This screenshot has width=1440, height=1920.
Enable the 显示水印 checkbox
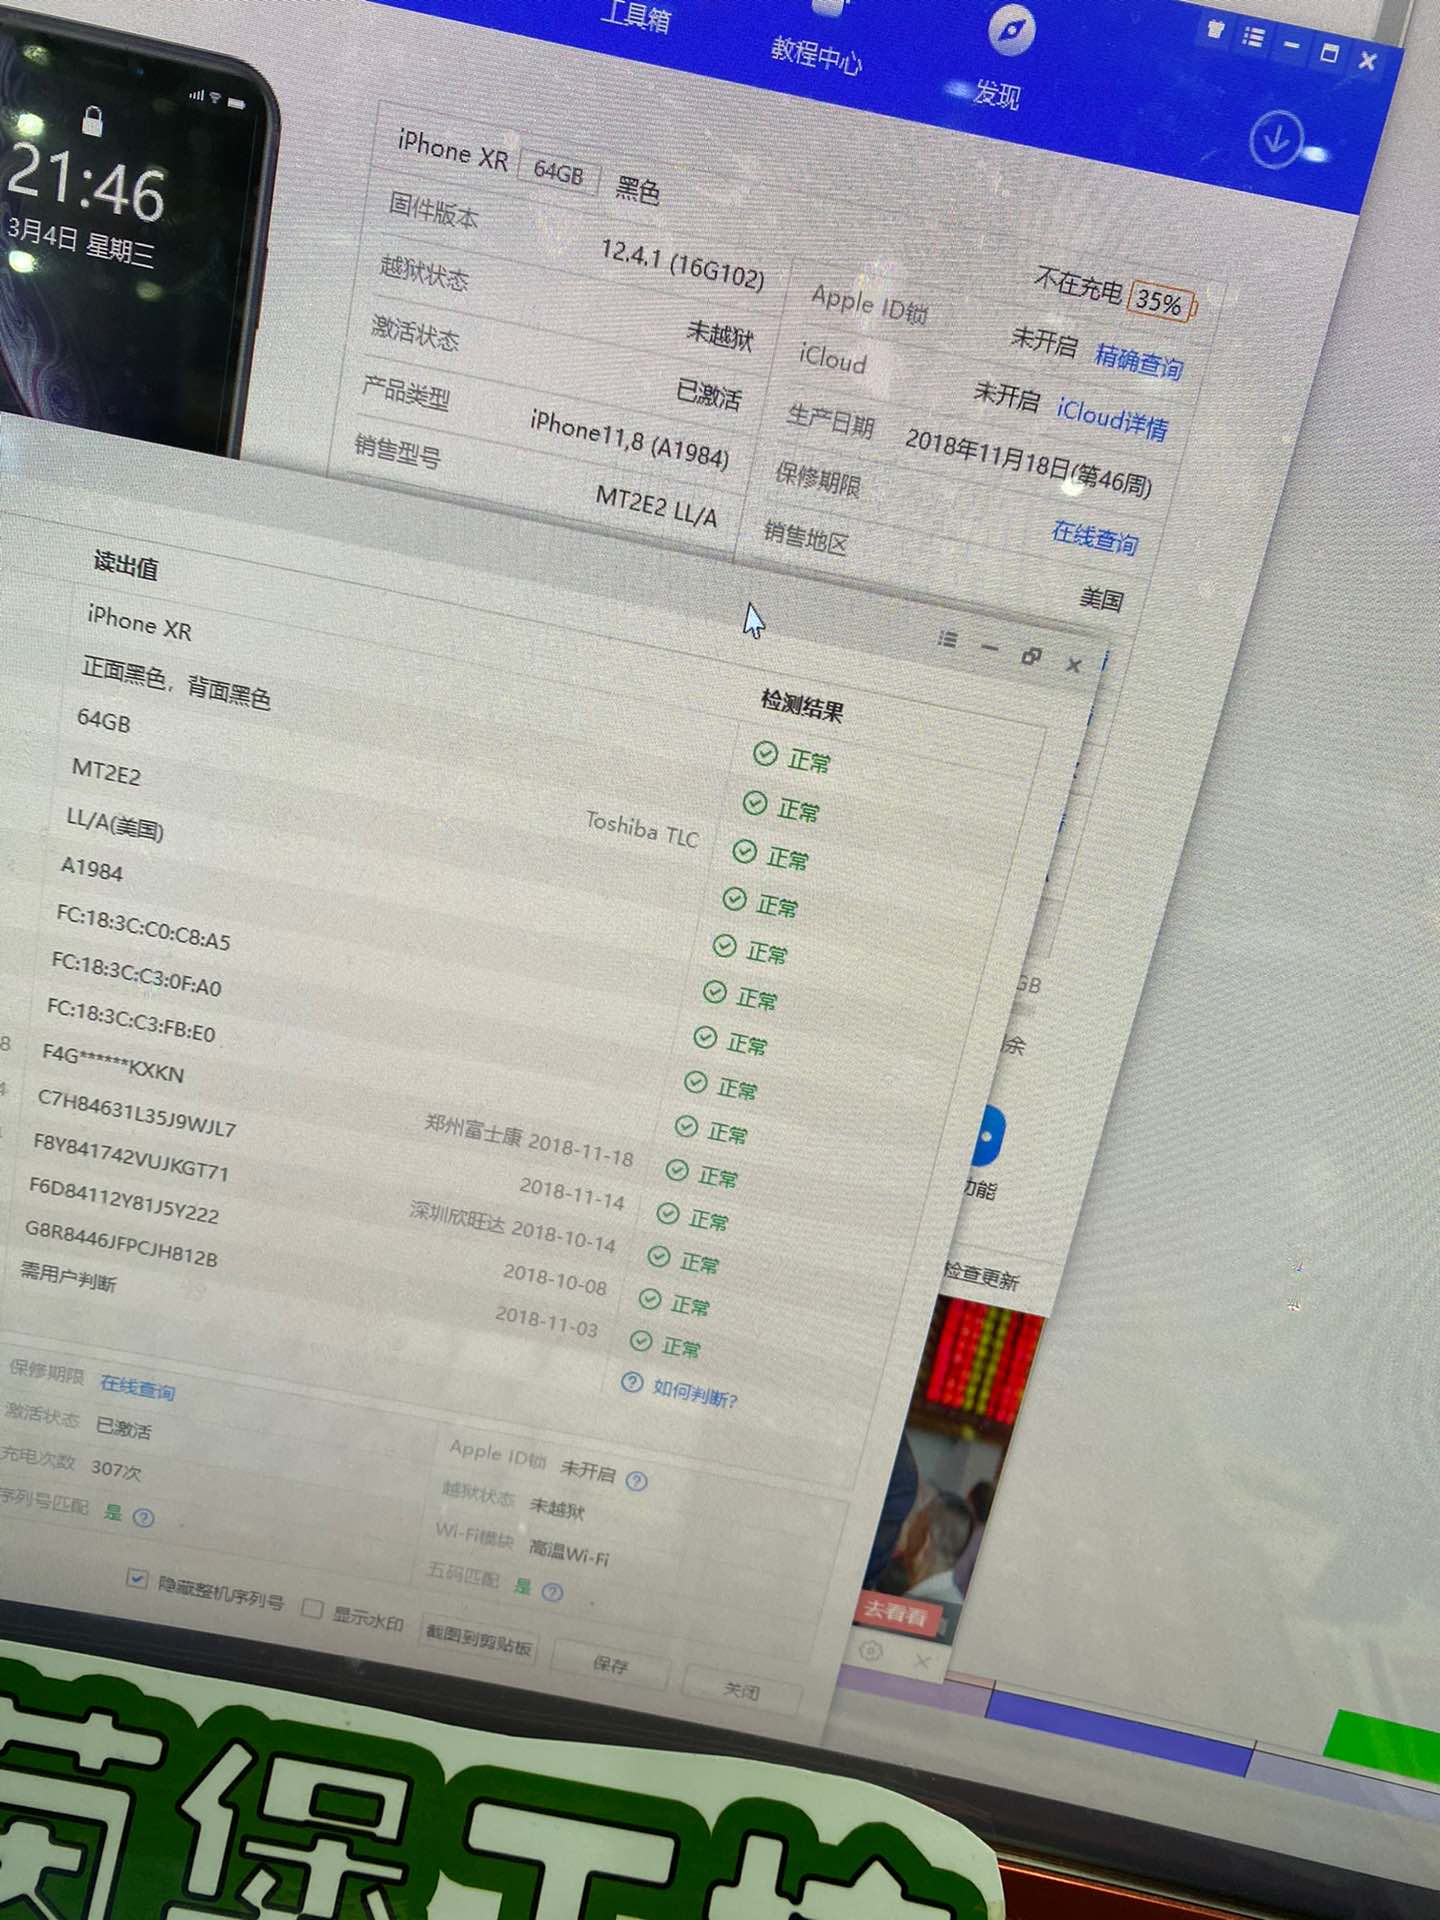click(x=312, y=1608)
